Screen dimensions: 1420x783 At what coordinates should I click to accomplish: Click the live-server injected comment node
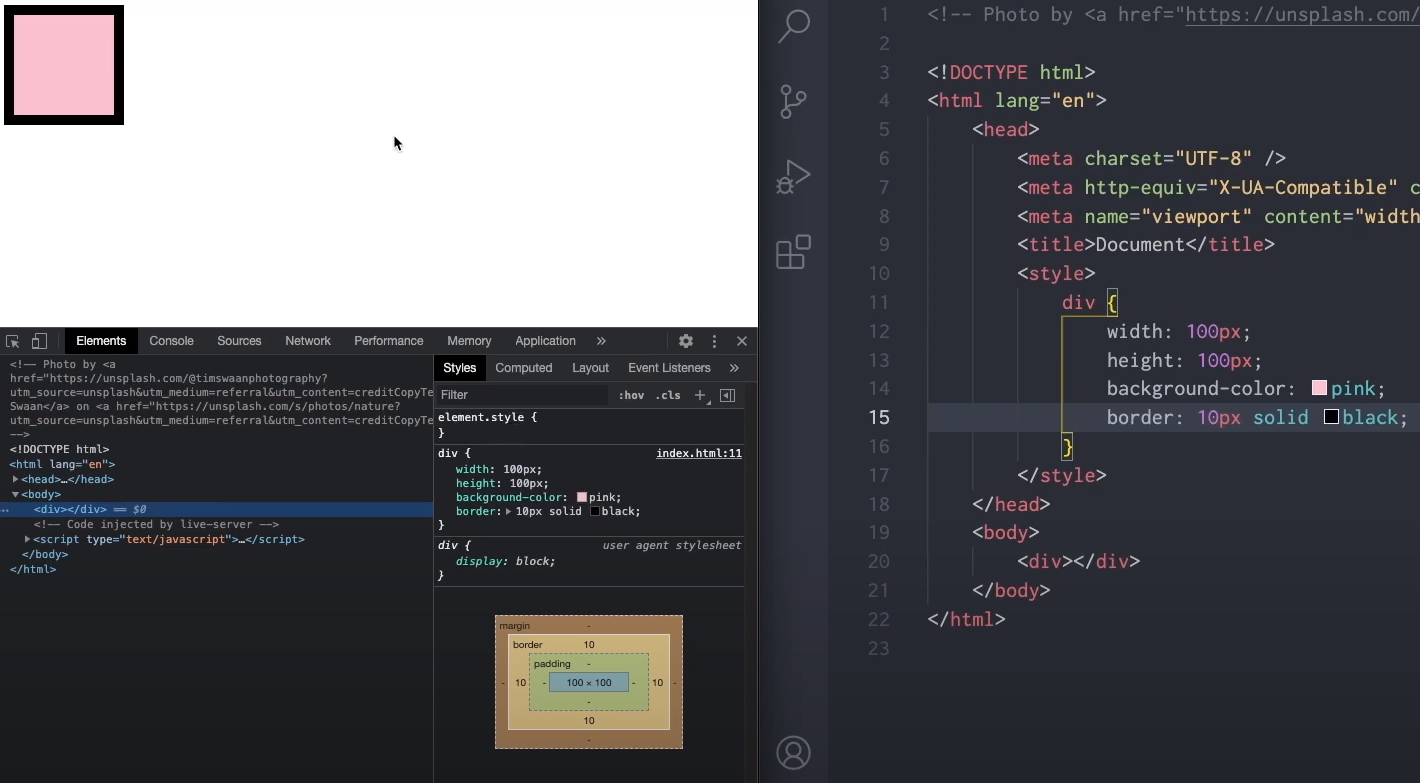click(x=156, y=524)
